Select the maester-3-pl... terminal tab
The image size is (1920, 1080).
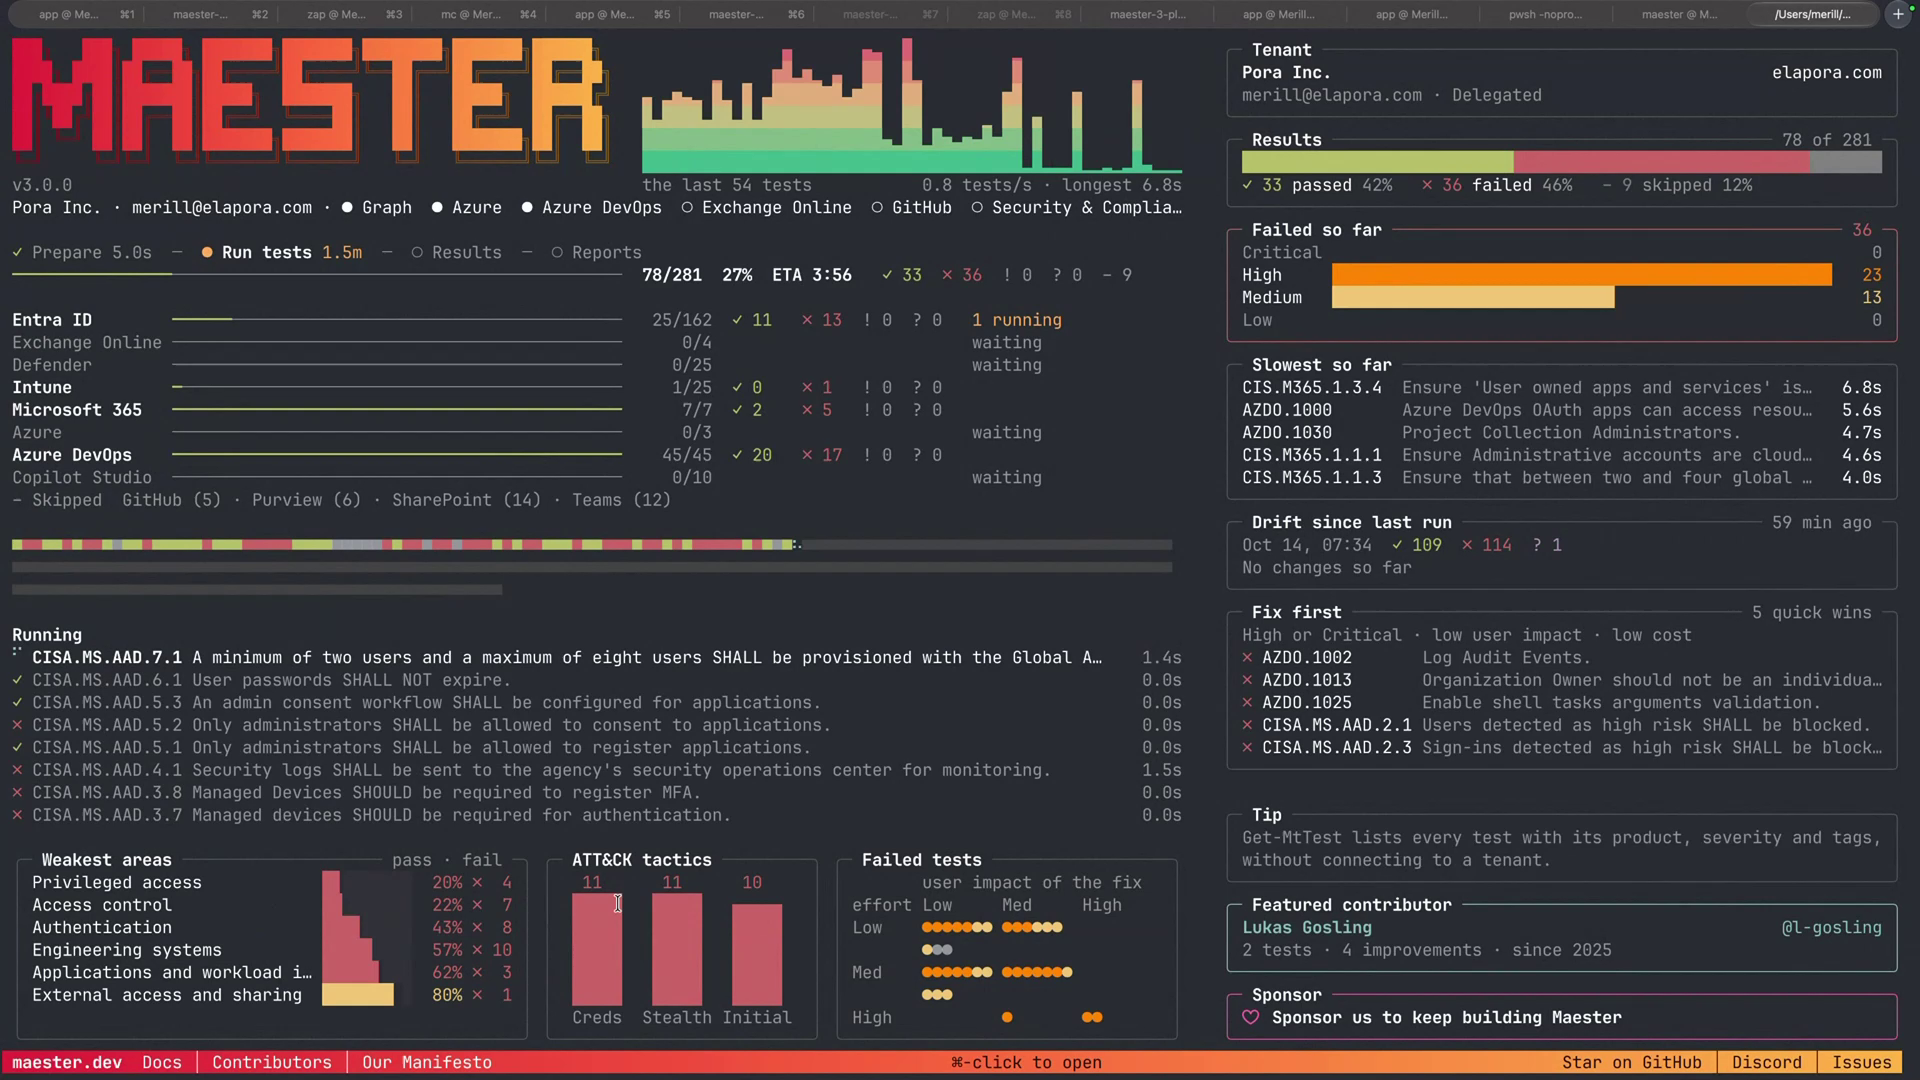1147,14
